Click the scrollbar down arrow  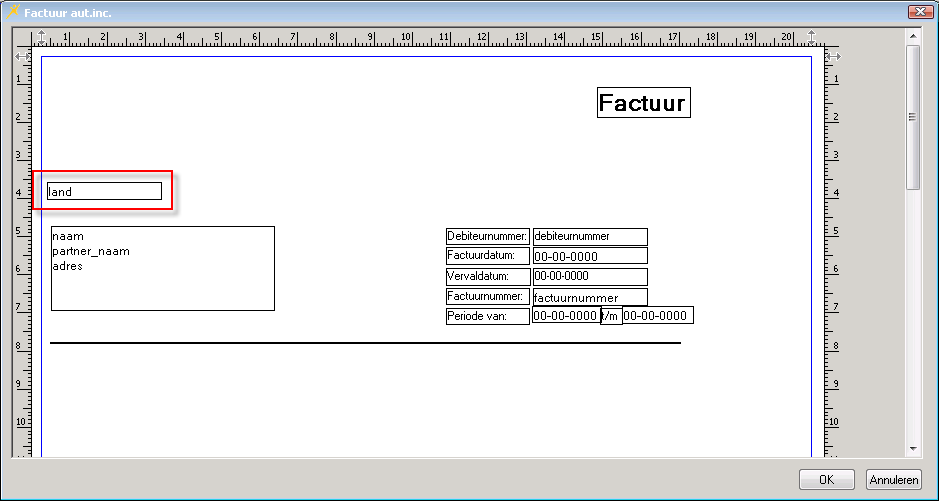click(912, 449)
